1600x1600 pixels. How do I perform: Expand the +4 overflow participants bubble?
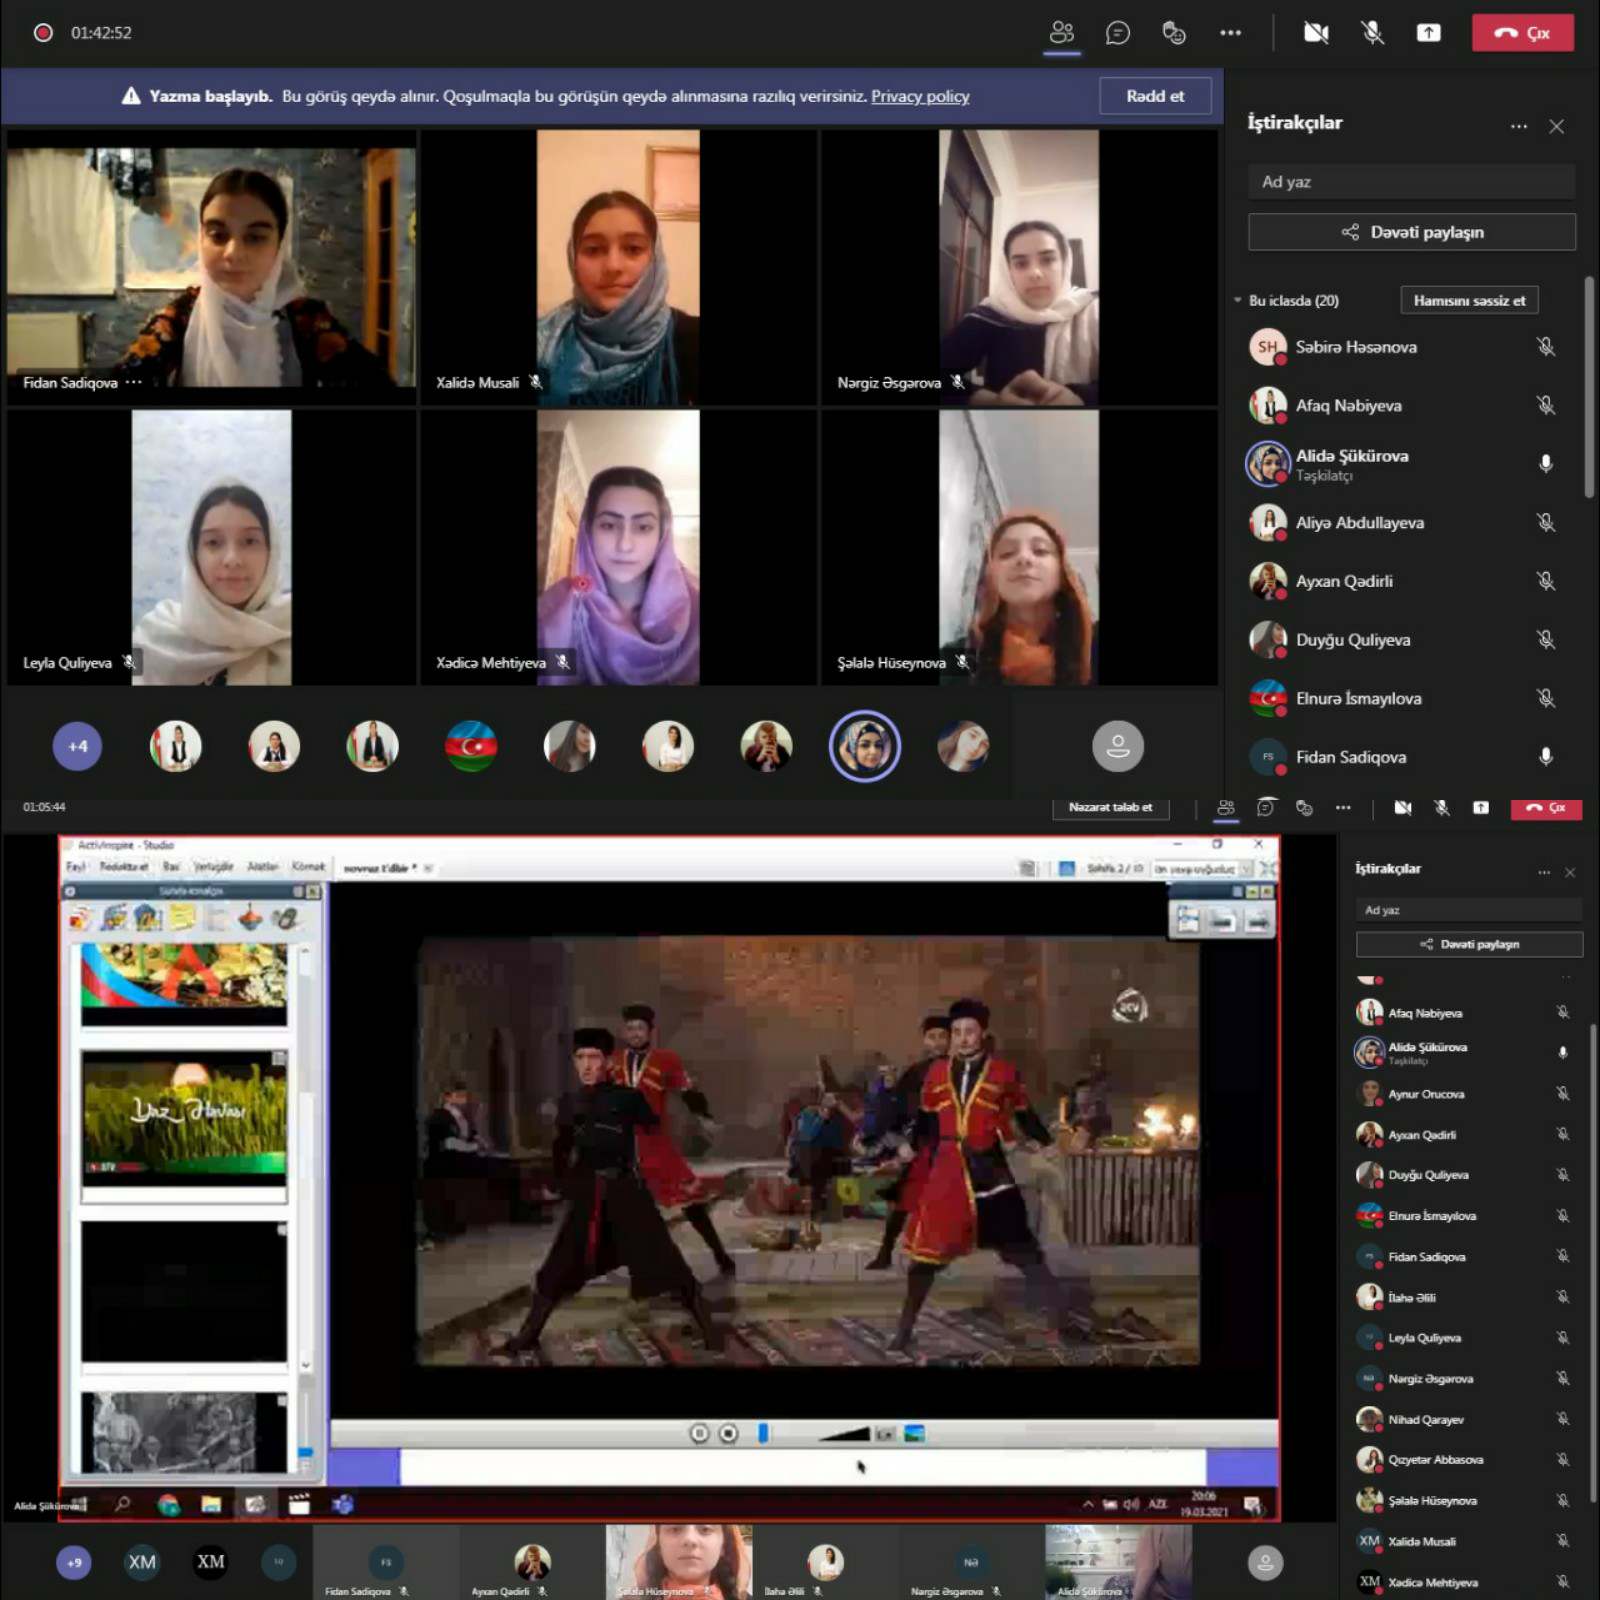click(x=77, y=746)
